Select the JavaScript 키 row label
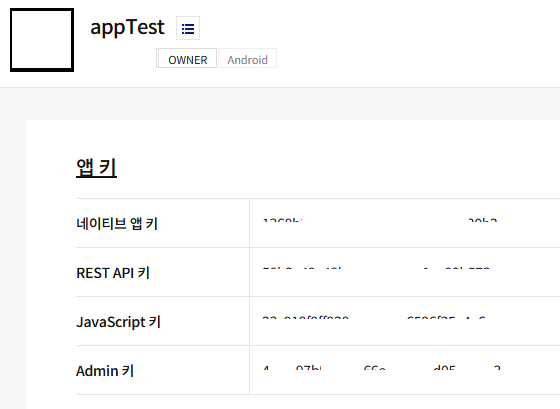Image resolution: width=560 pixels, height=409 pixels. (x=119, y=321)
